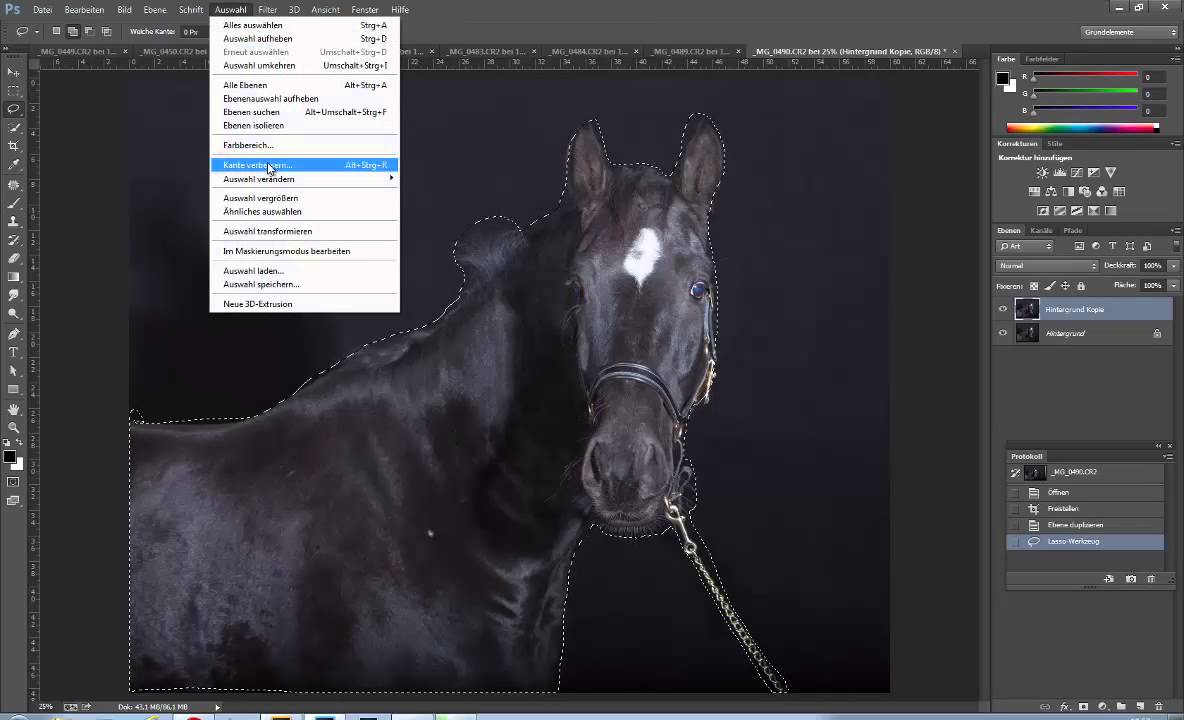Select the Dodge tool

pyautogui.click(x=14, y=314)
